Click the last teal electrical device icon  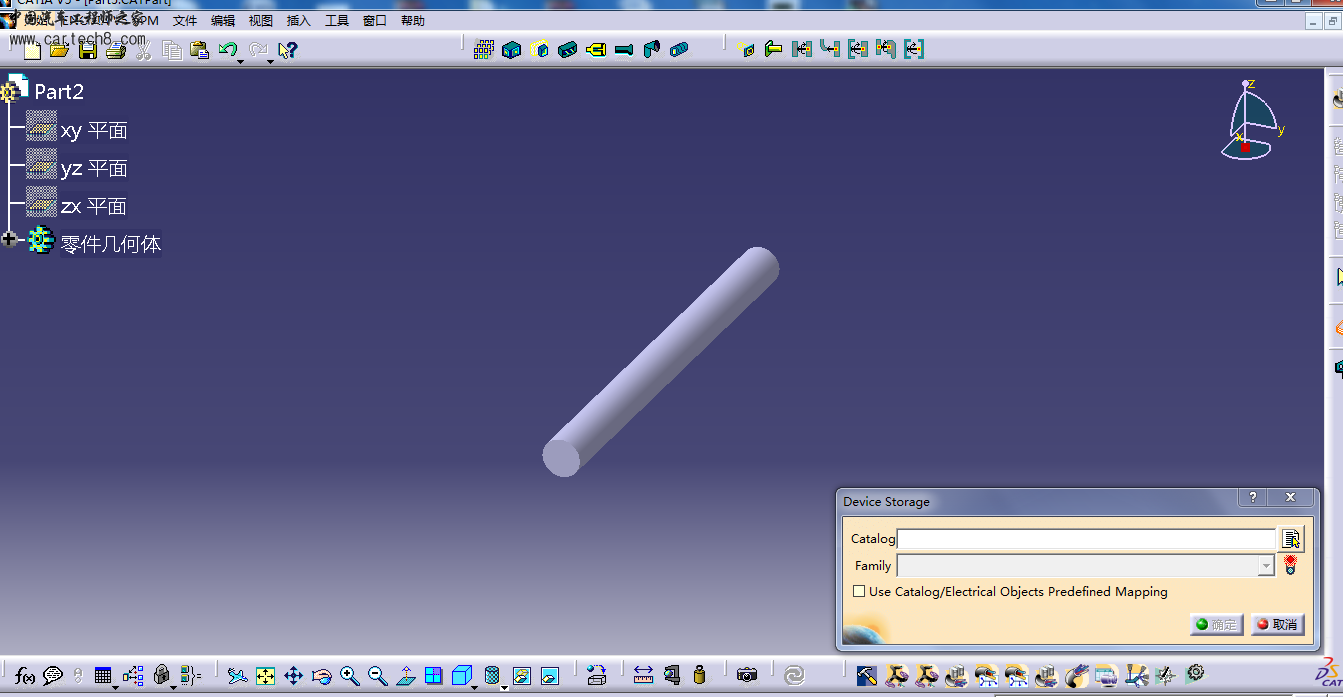[680, 48]
